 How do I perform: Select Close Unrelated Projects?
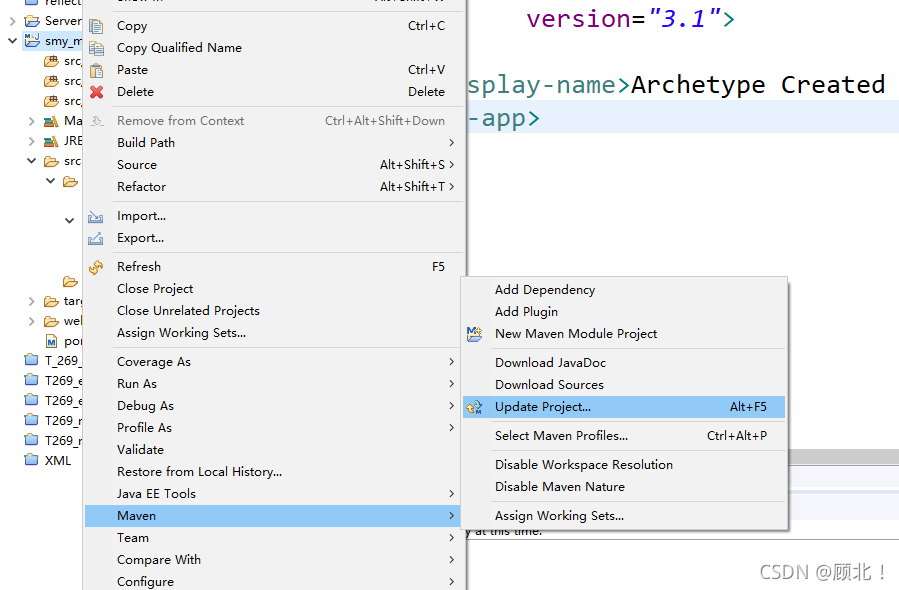(x=273, y=310)
